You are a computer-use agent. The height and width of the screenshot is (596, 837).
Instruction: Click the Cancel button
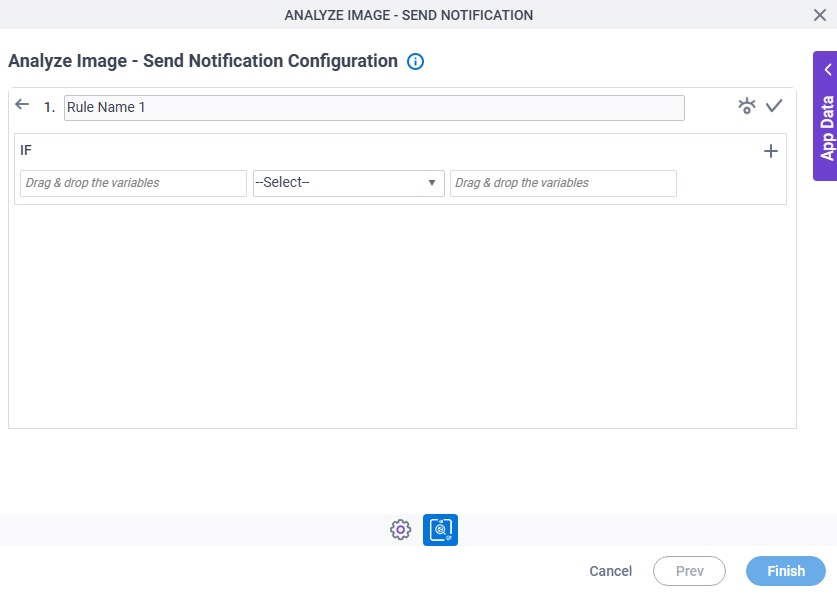(x=611, y=571)
